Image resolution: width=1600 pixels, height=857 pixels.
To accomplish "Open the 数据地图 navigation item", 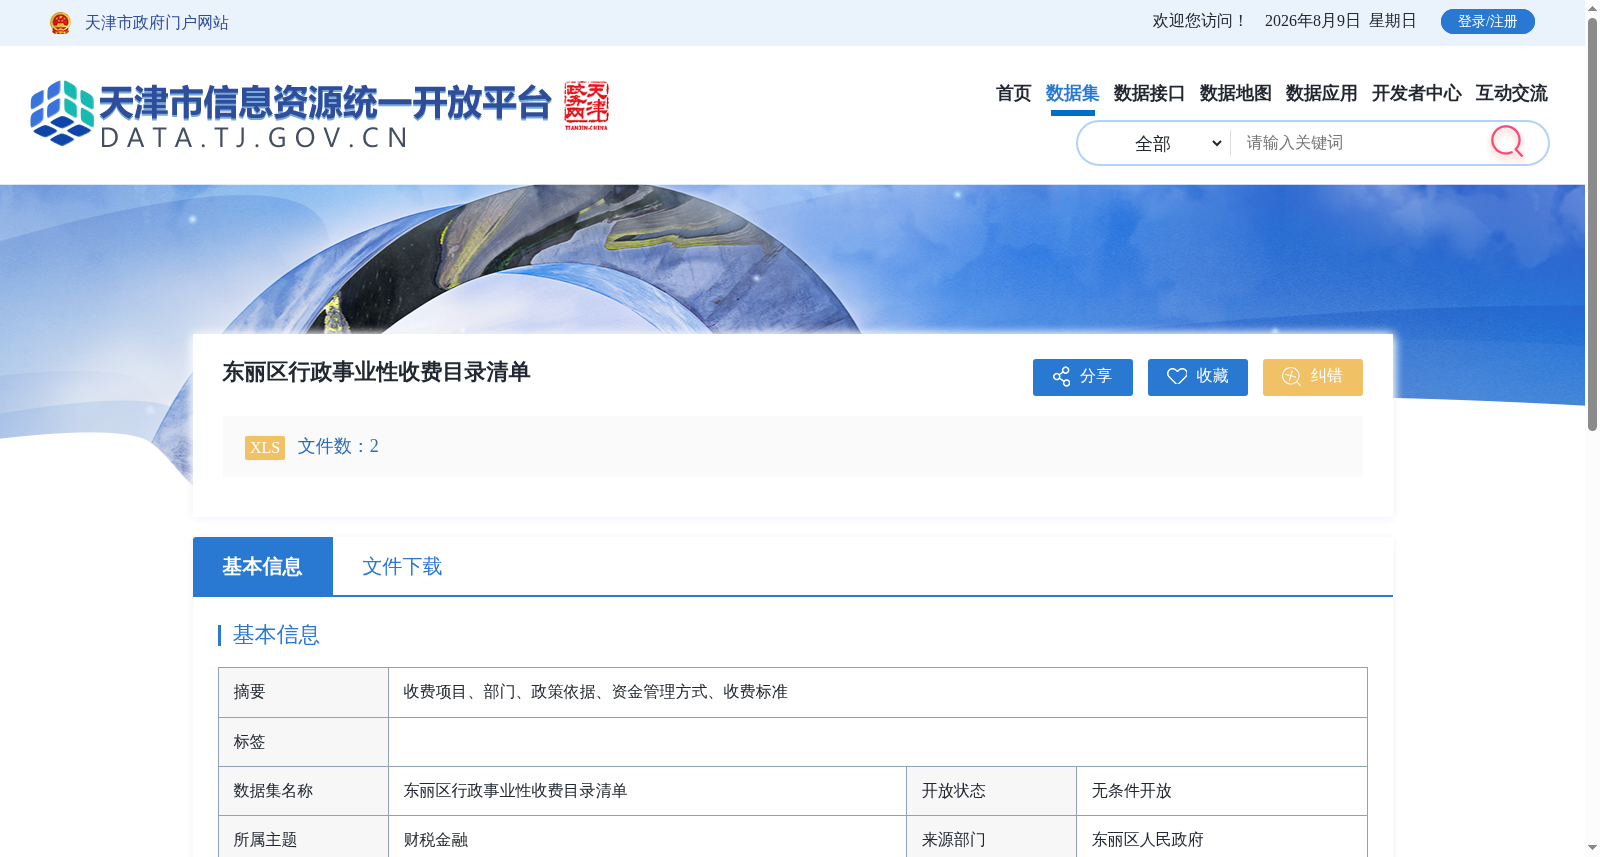I will coord(1235,93).
